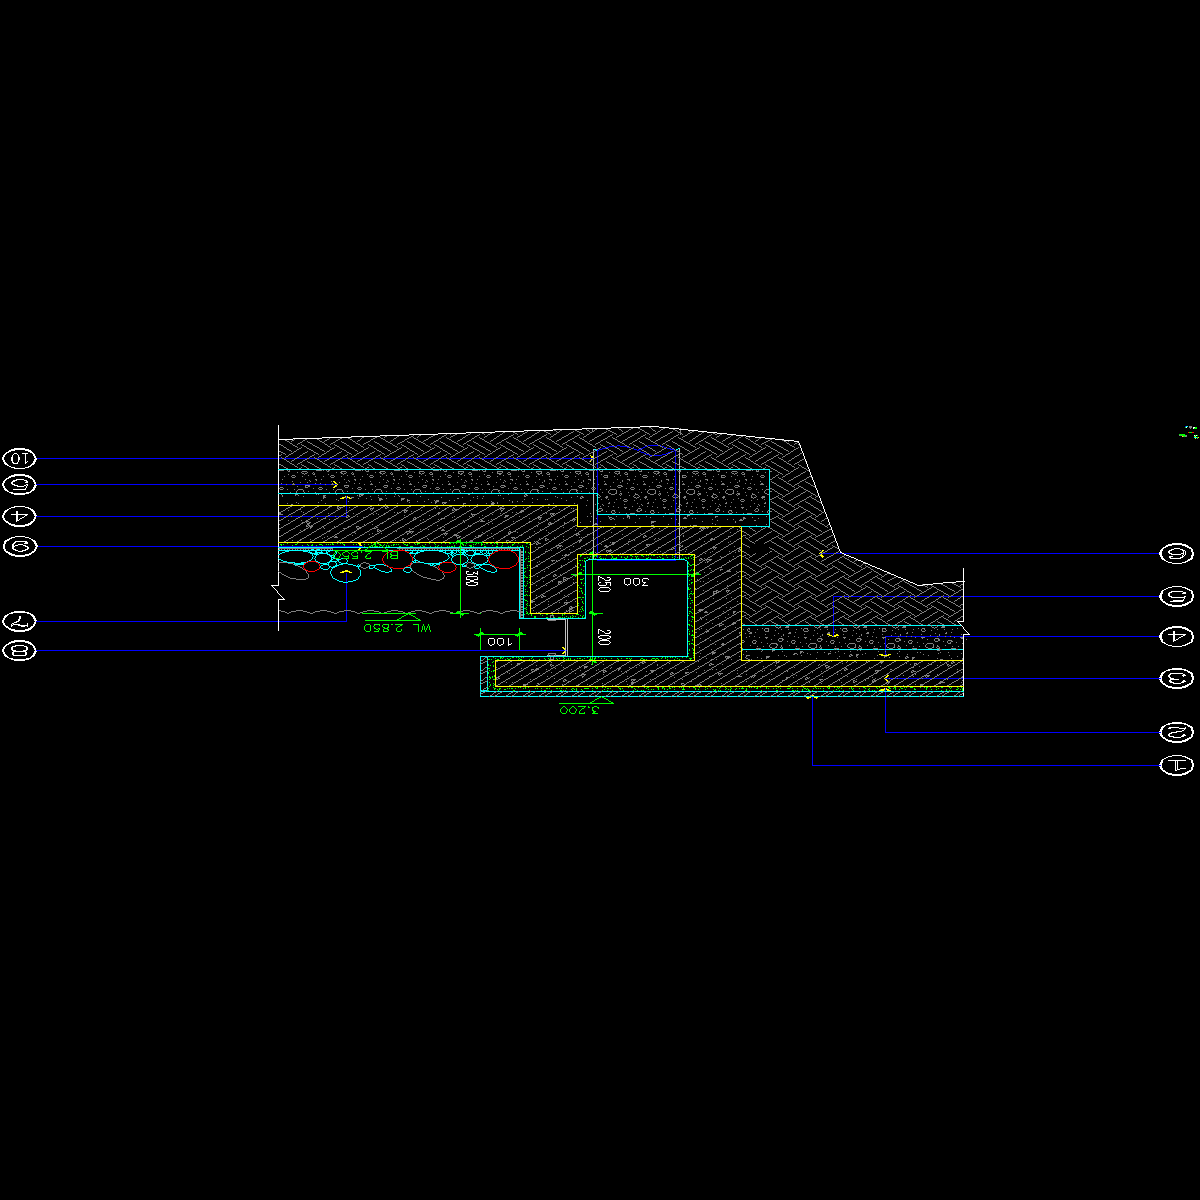The image size is (1200, 1200).
Task: Select the largest cyan pebble circle
Action: pos(345,573)
